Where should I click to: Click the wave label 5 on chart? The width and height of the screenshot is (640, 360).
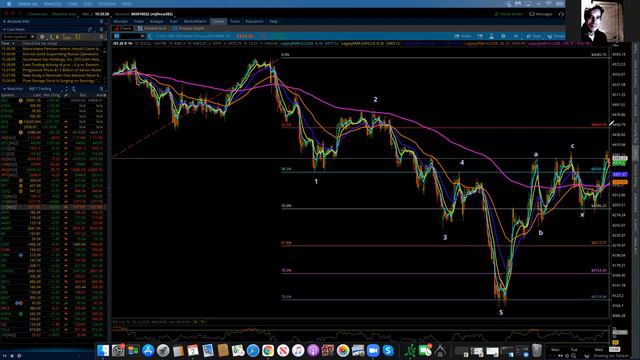click(501, 313)
